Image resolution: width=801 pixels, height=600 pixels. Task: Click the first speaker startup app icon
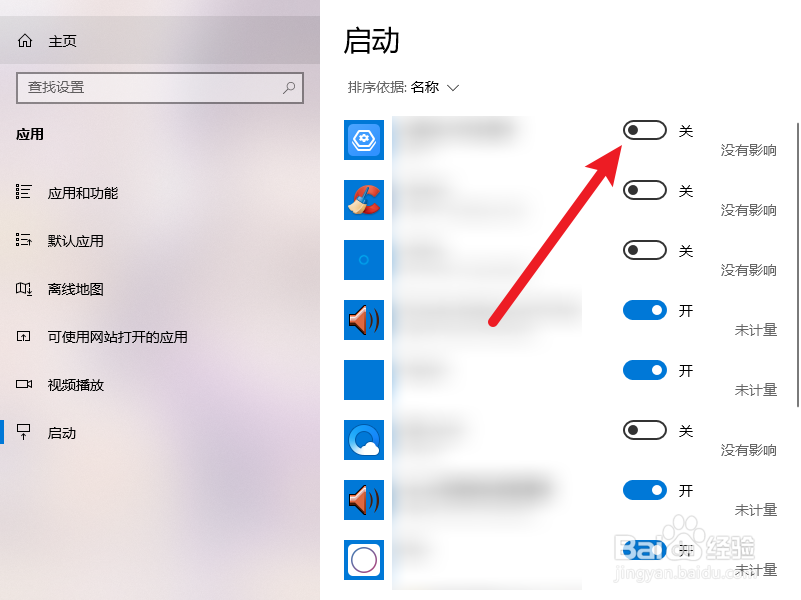coord(364,320)
